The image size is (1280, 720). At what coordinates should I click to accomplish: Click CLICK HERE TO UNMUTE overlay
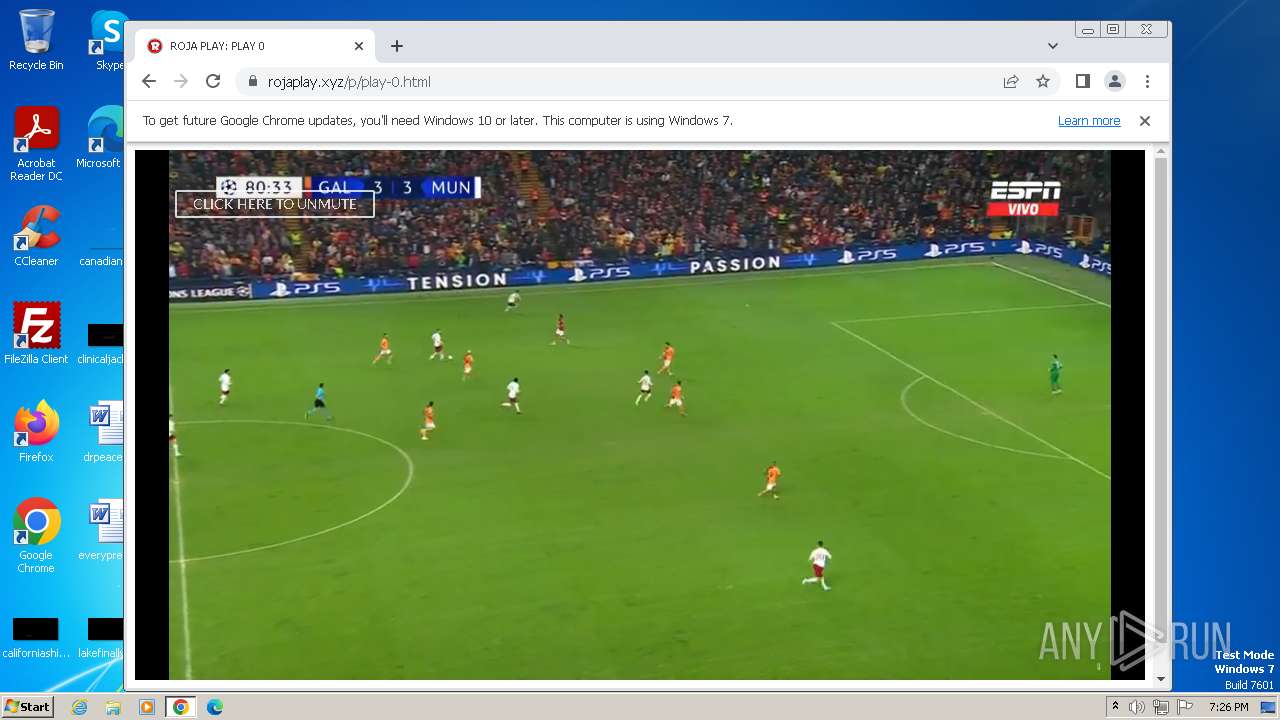[x=275, y=204]
